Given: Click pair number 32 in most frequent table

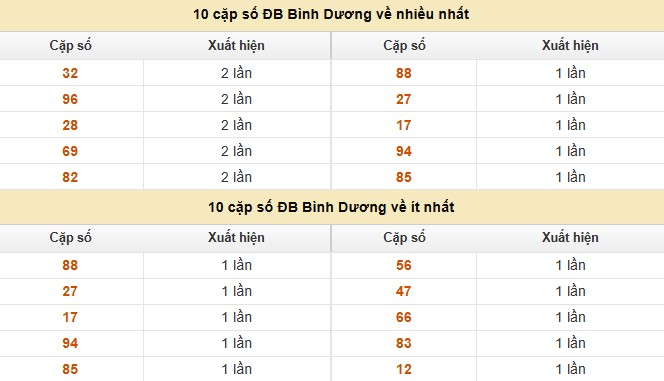Looking at the screenshot, I should click(70, 73).
